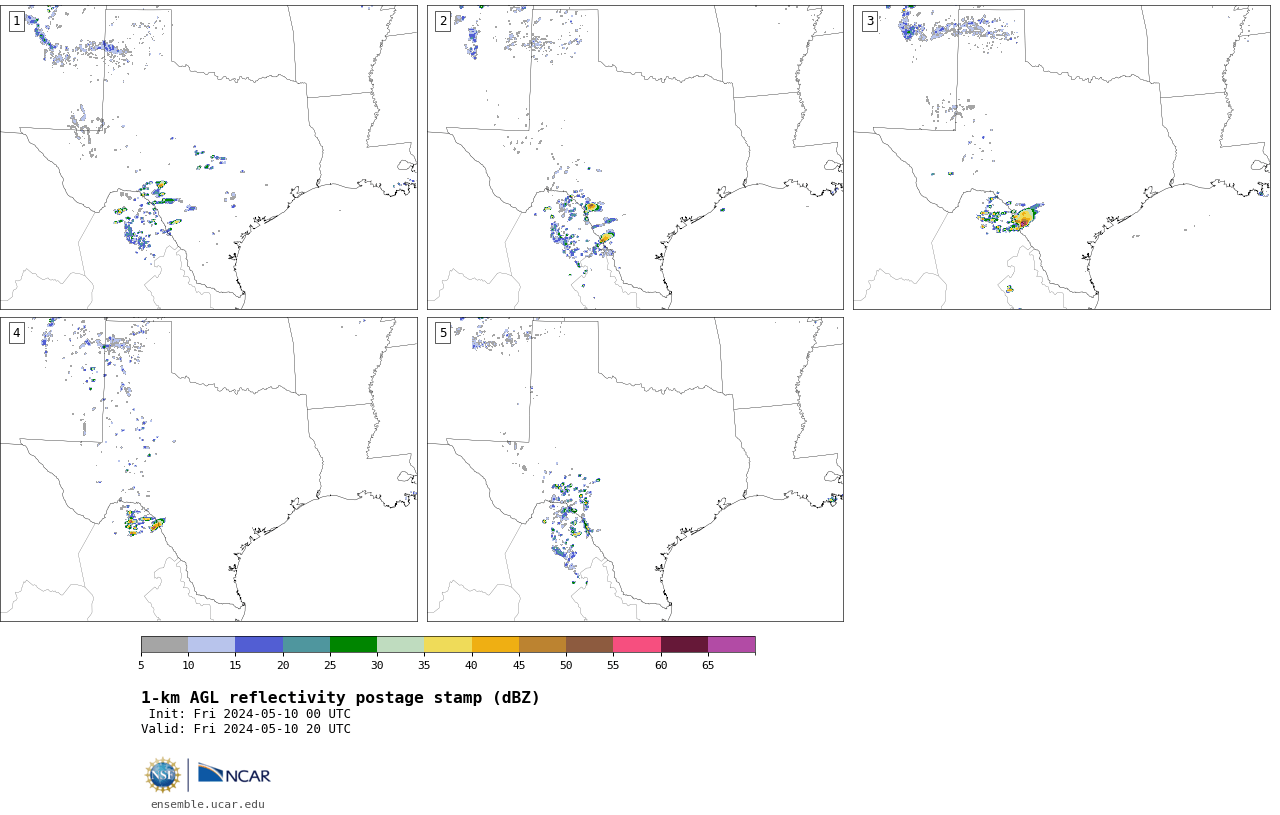Click the 'Init: Fri 2024-05-10 00 UTC' line
Screen dimensions: 1280x815
pos(250,714)
